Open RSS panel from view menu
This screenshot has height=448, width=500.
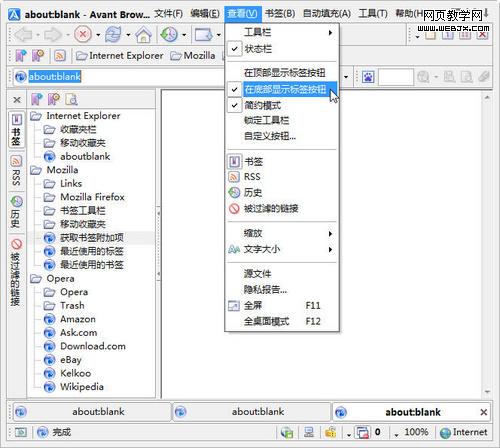pyautogui.click(x=282, y=177)
